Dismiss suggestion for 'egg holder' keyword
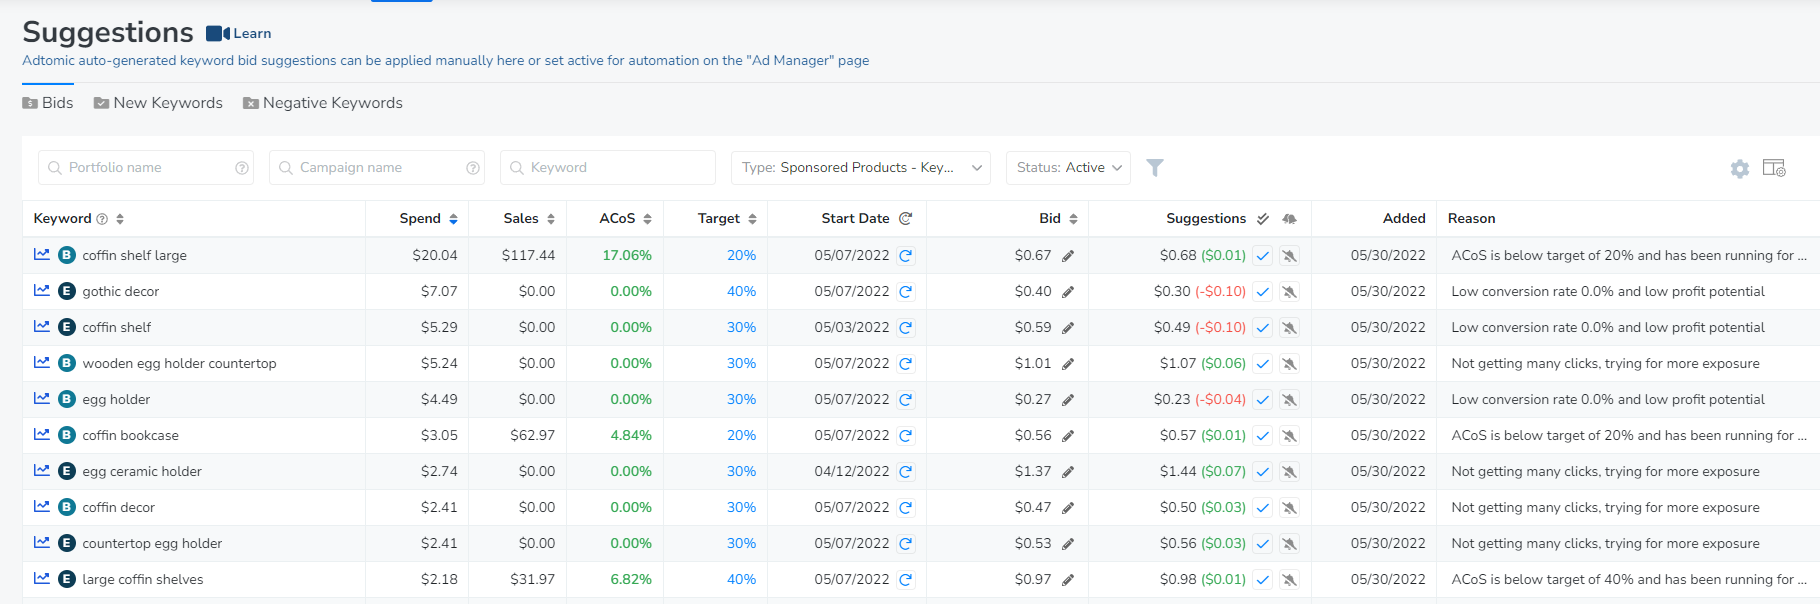Image resolution: width=1820 pixels, height=604 pixels. tap(1290, 400)
